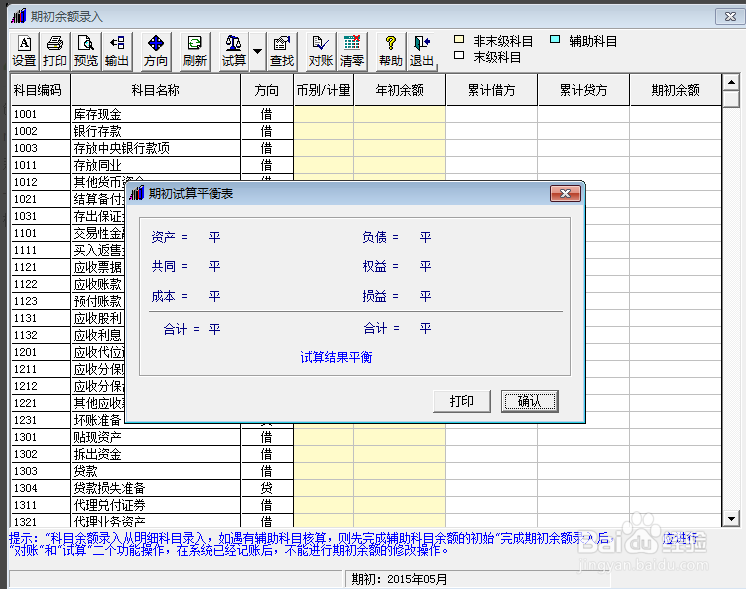Select the 库存现金 row in the table

155,115
